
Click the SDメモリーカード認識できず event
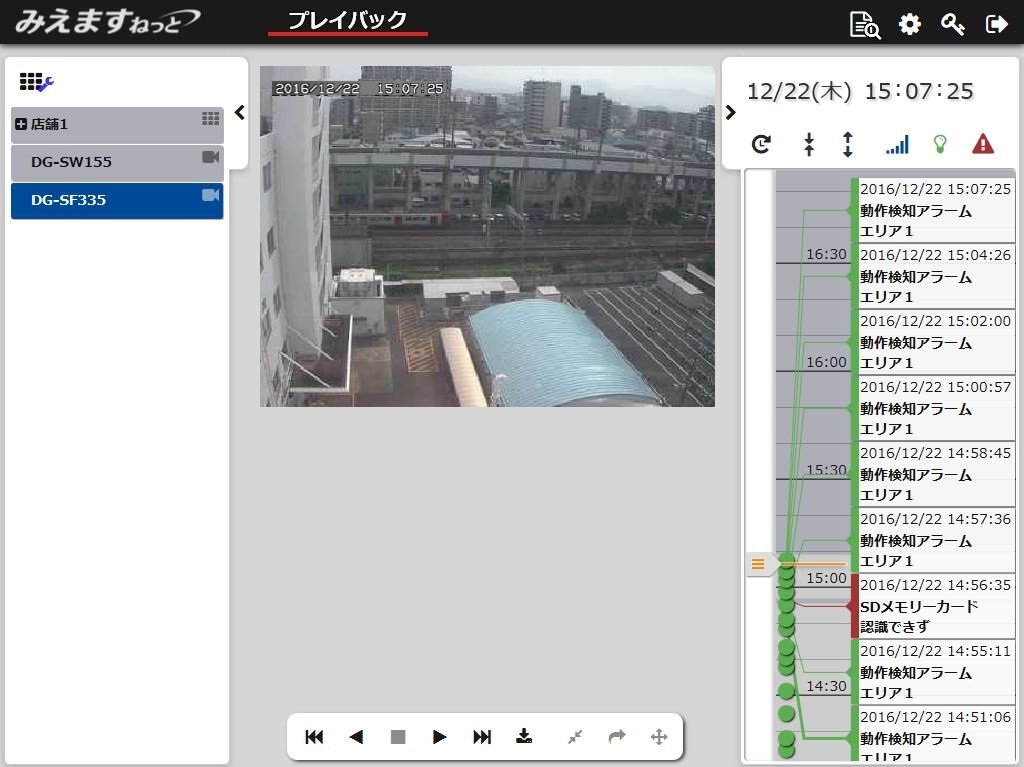(935, 606)
